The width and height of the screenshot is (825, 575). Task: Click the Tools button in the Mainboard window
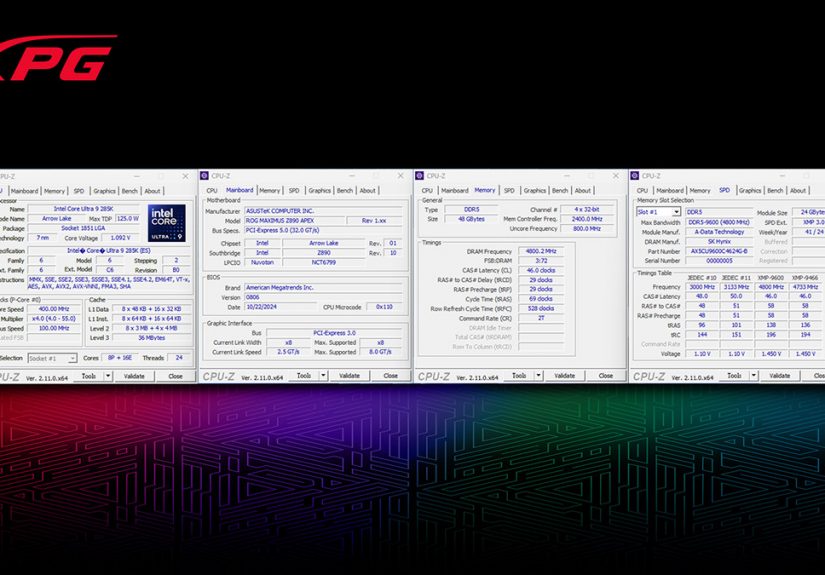[x=304, y=376]
